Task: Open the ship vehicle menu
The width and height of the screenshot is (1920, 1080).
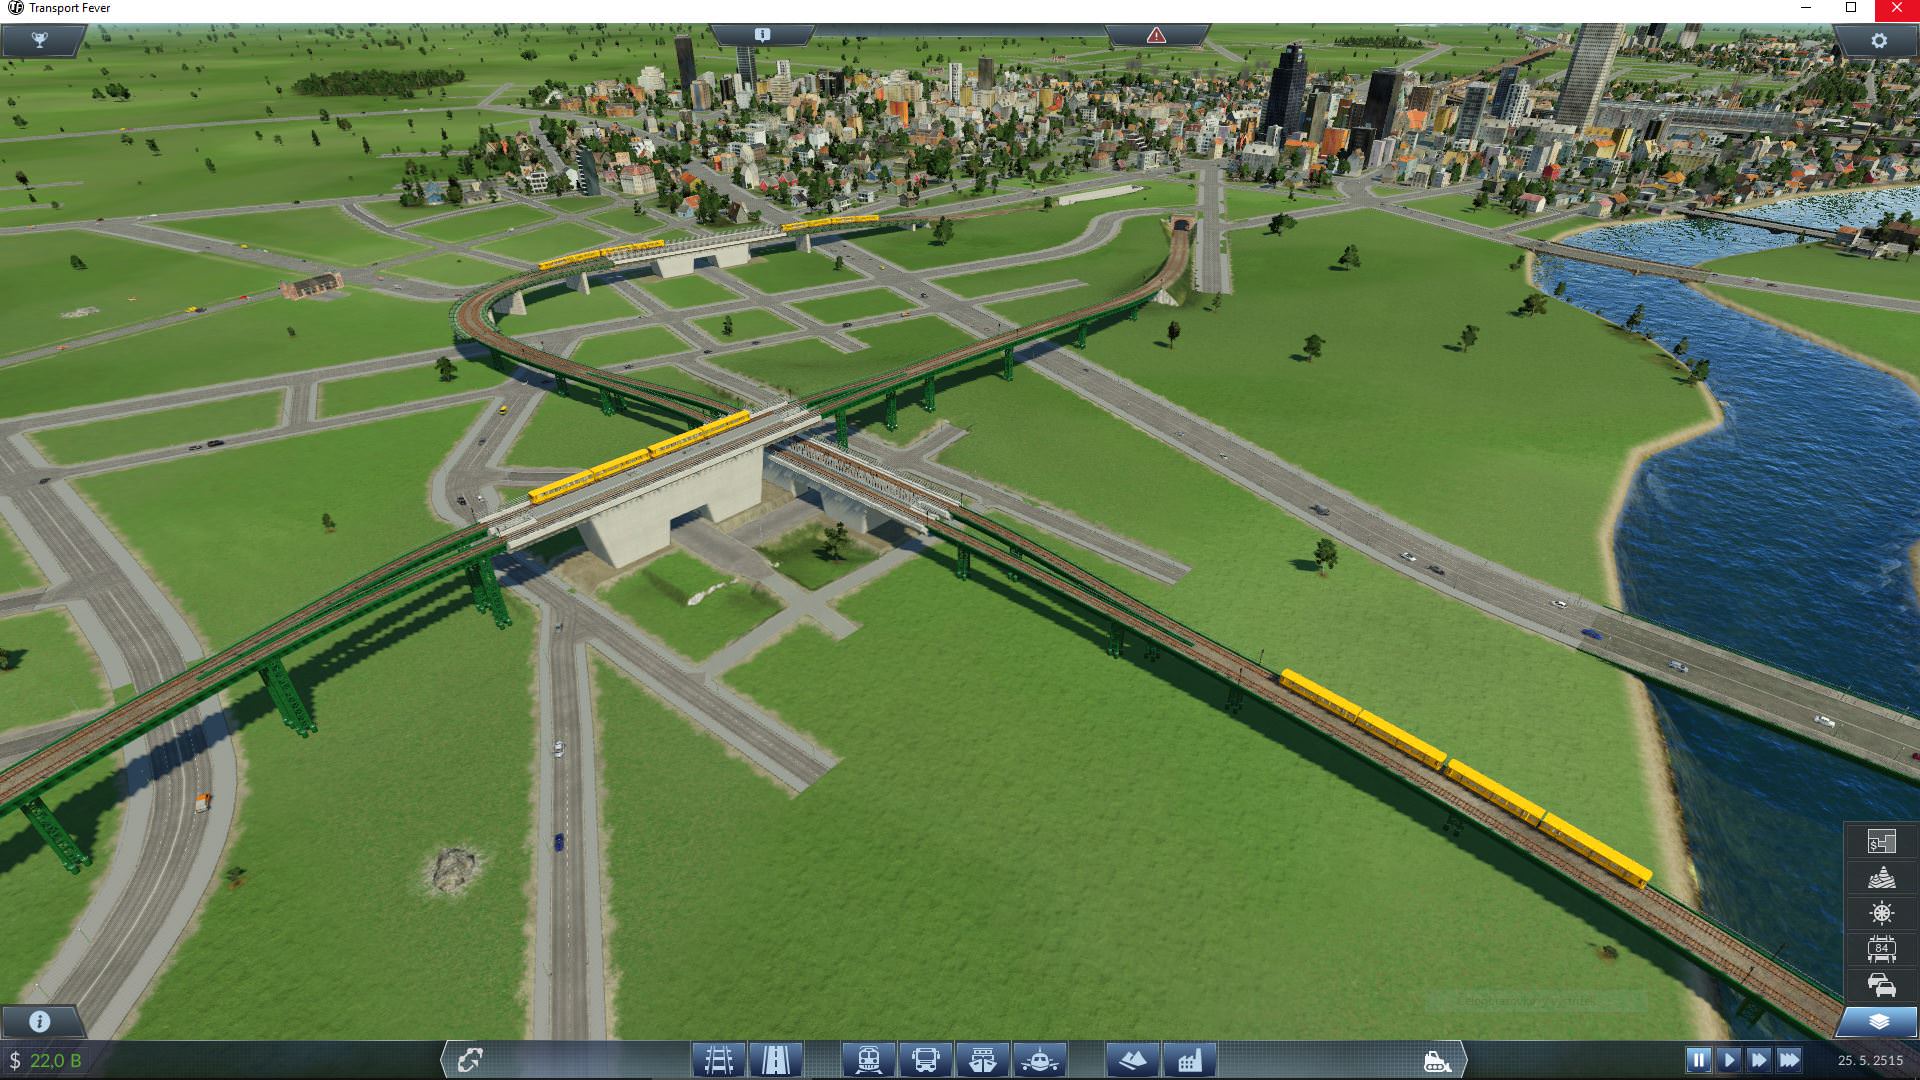Action: [983, 1059]
